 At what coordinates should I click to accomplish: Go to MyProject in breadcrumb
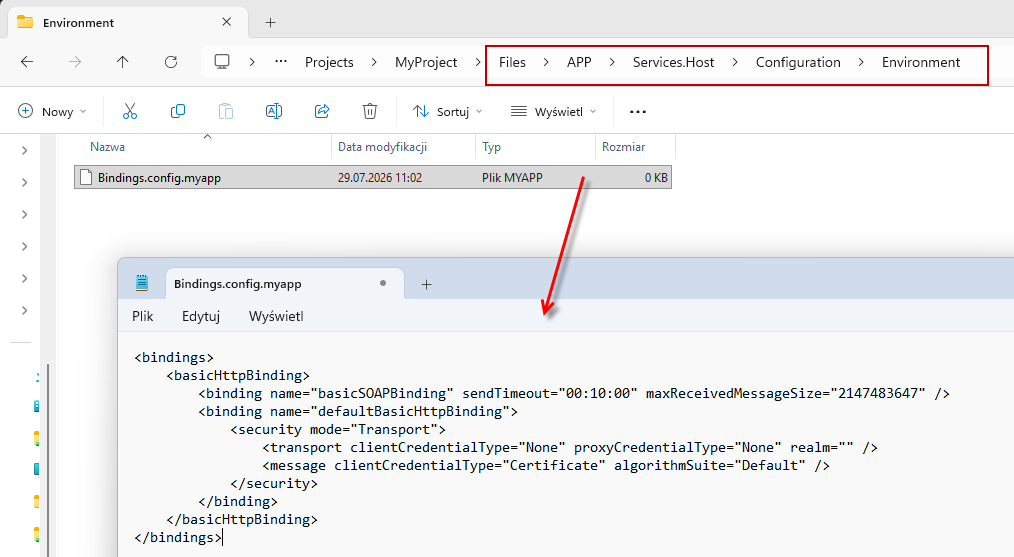426,62
